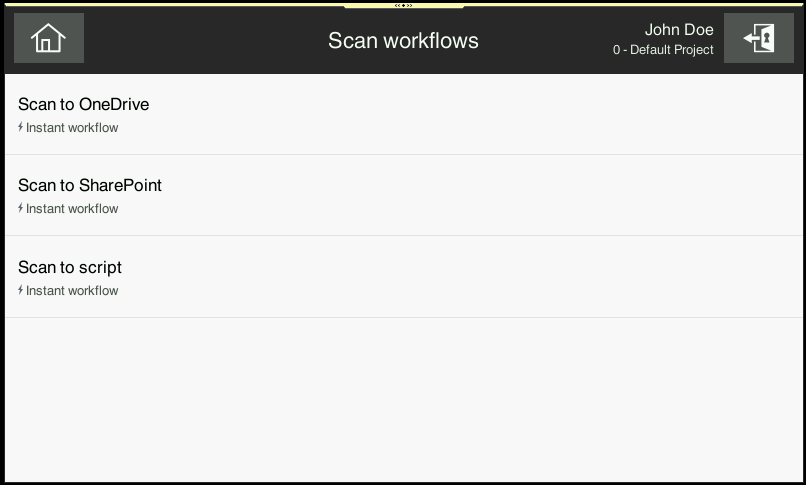This screenshot has height=485, width=806.
Task: Click the empty area below the workflow list
Action: tap(403, 400)
